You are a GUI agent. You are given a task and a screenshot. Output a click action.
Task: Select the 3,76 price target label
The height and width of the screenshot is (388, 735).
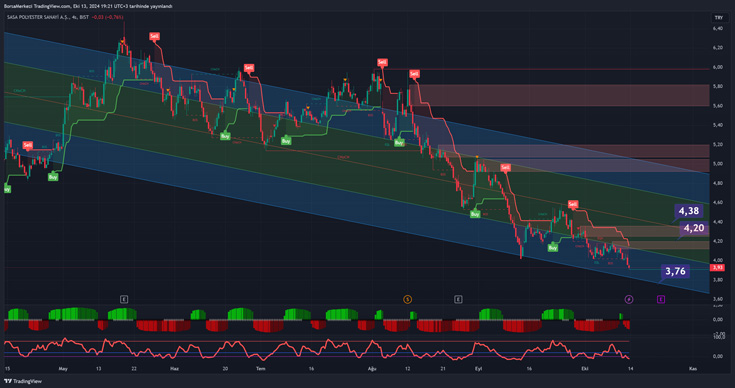click(x=675, y=271)
